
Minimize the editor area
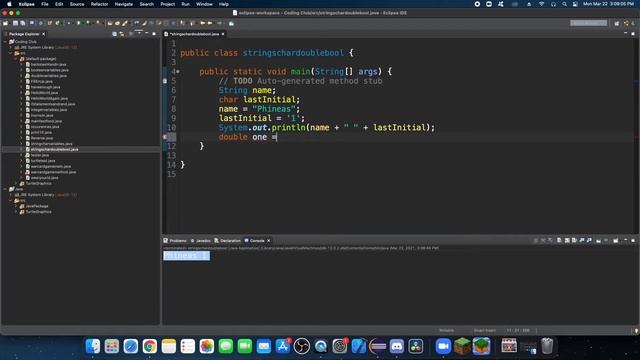[x=626, y=34]
